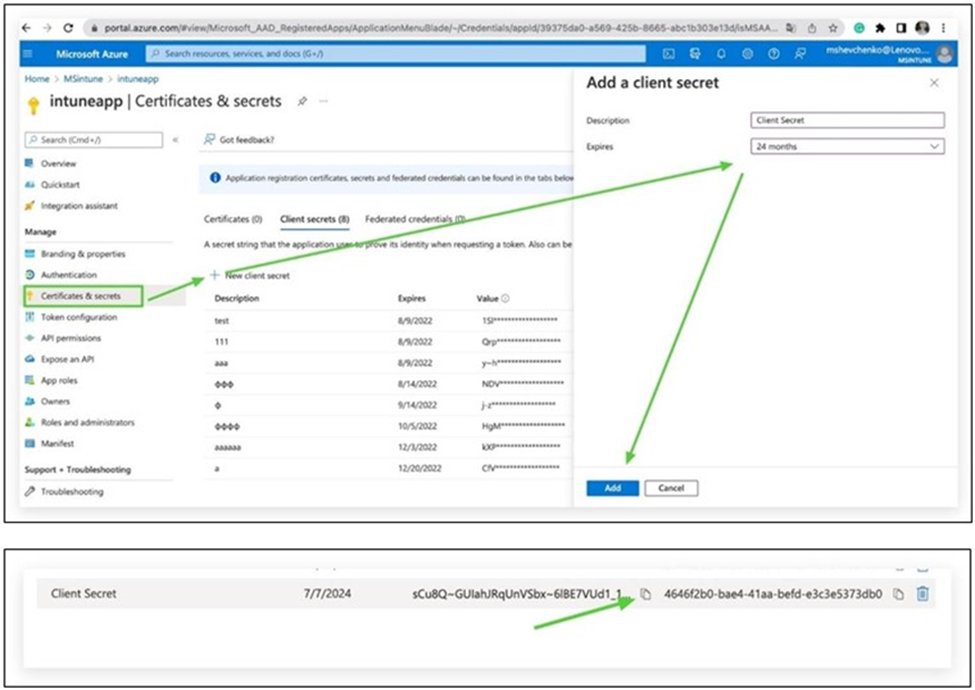Open the settings gear icon
This screenshot has height=690, width=975.
point(747,53)
